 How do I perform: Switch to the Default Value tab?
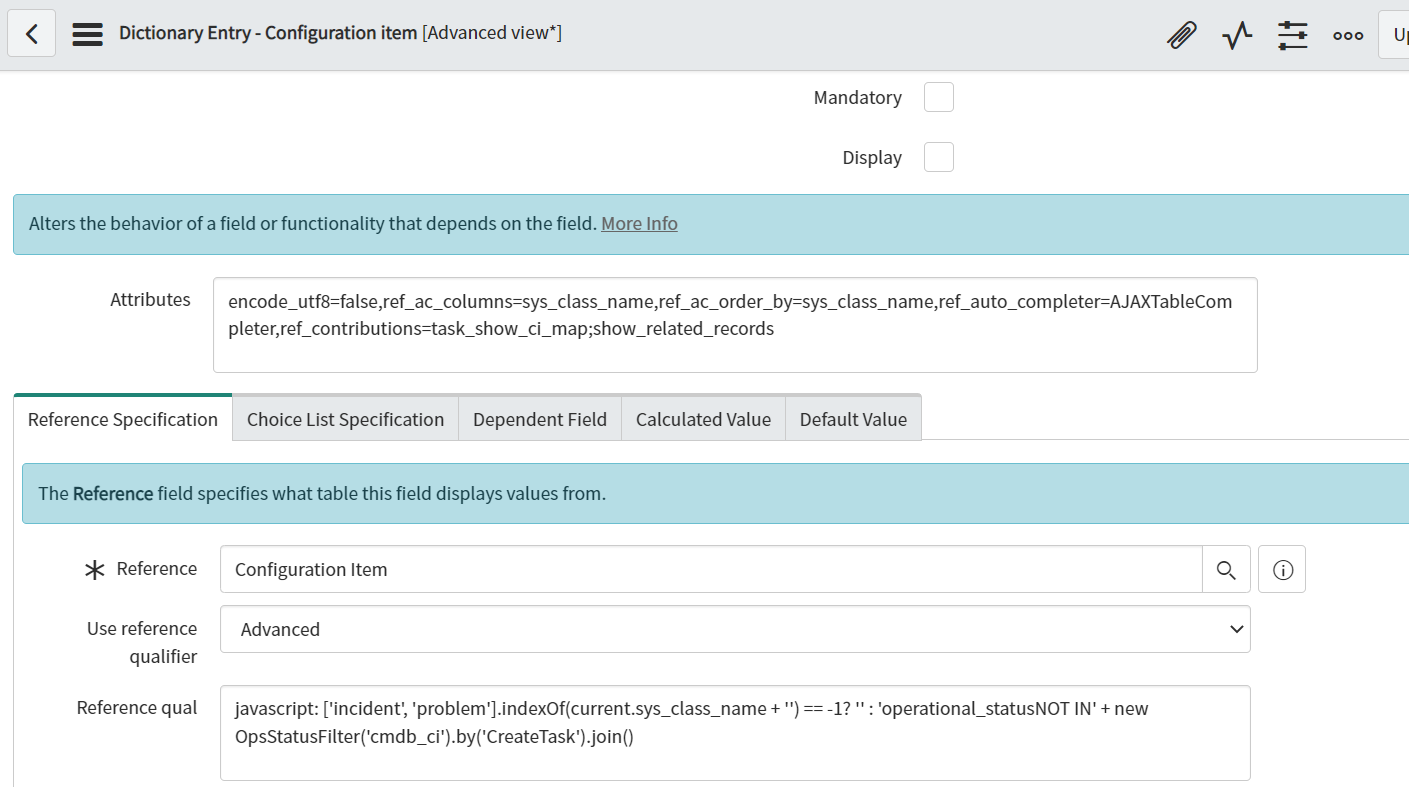[853, 419]
